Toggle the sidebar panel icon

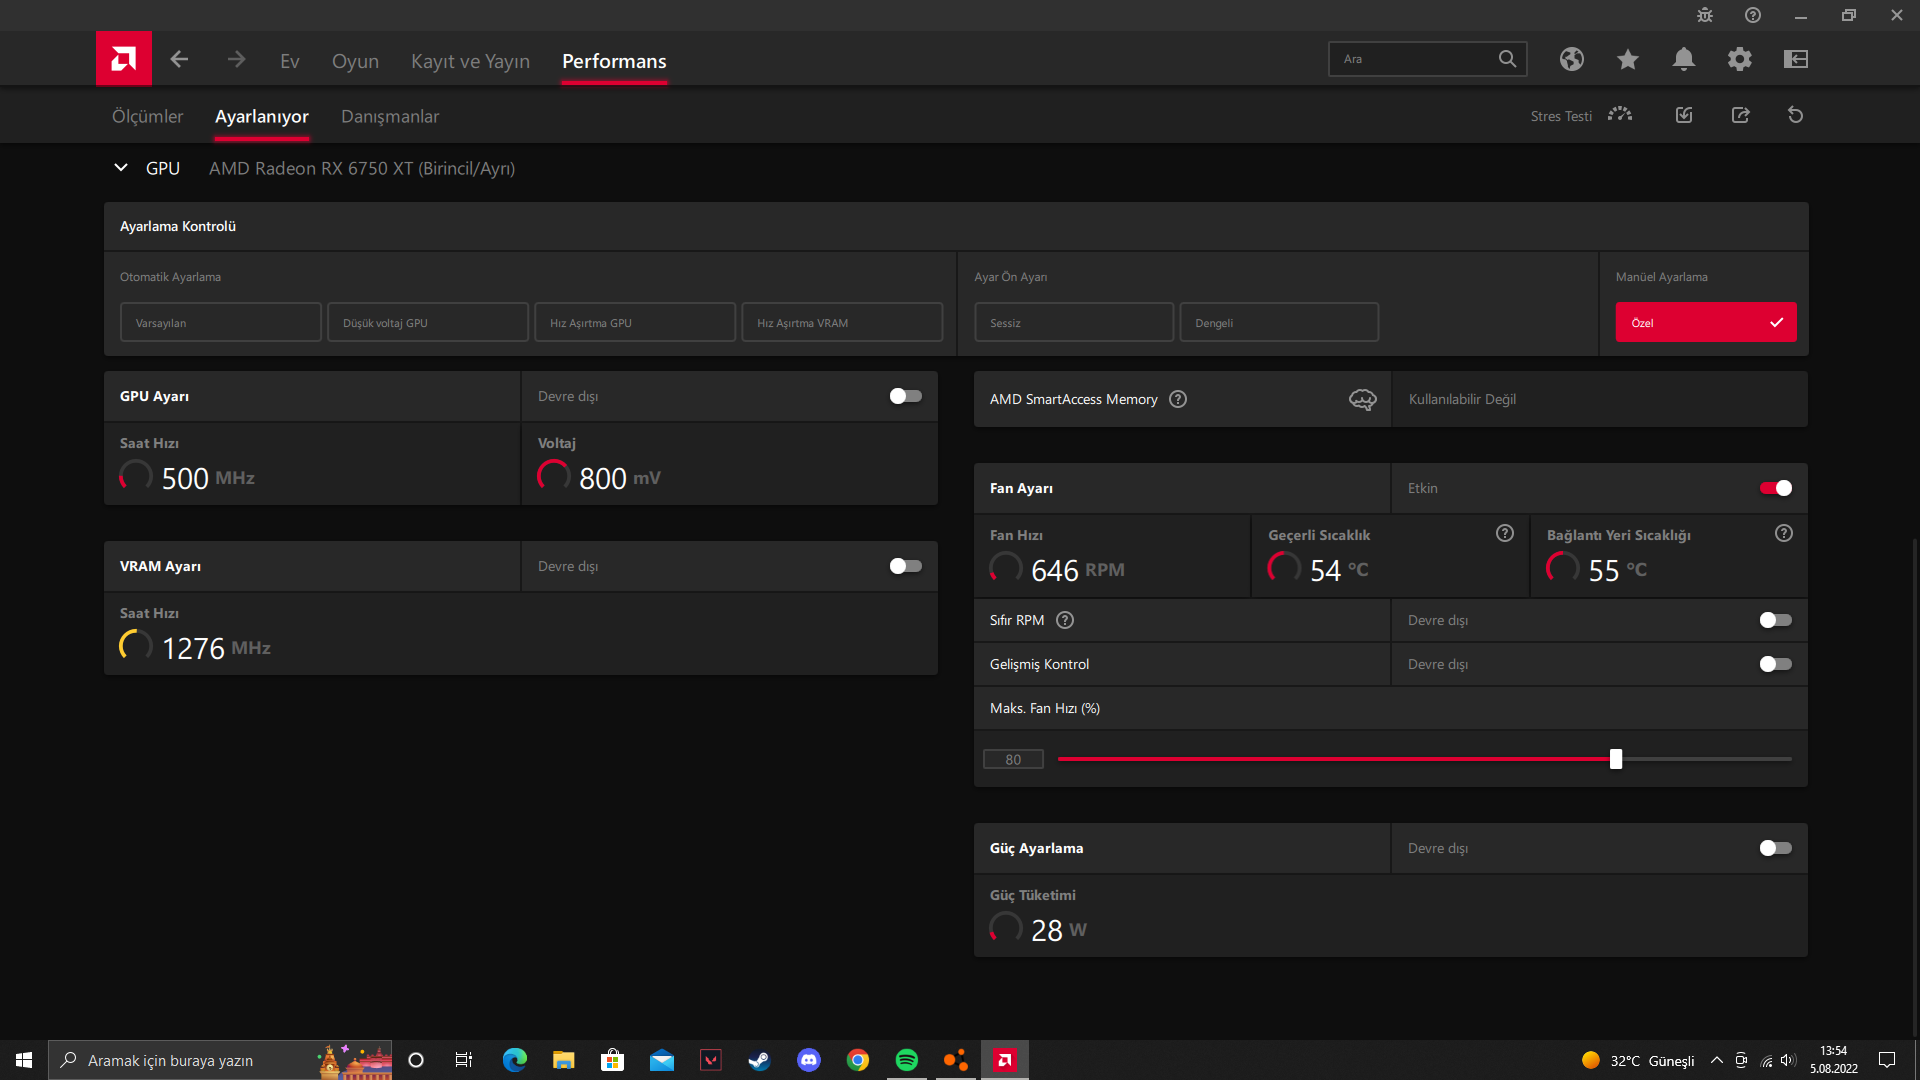[x=1796, y=59]
